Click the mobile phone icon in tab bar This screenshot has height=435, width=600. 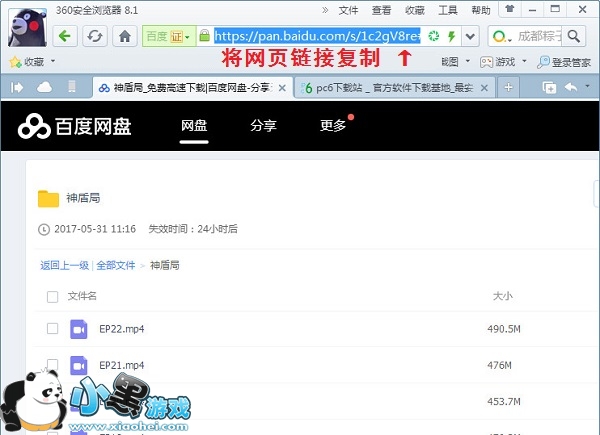[x=72, y=87]
